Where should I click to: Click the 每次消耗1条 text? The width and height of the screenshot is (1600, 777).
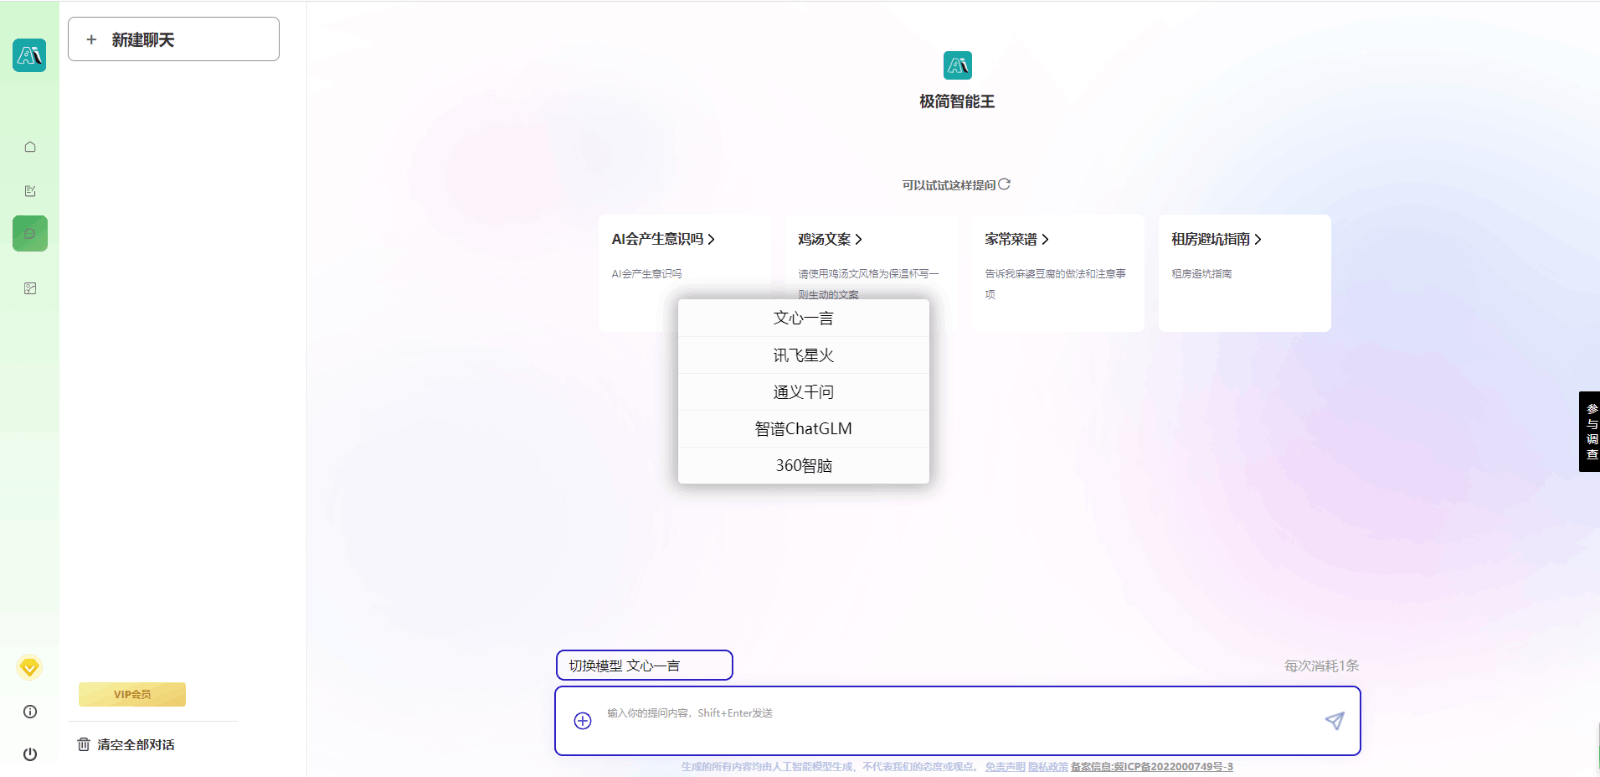[x=1321, y=665]
